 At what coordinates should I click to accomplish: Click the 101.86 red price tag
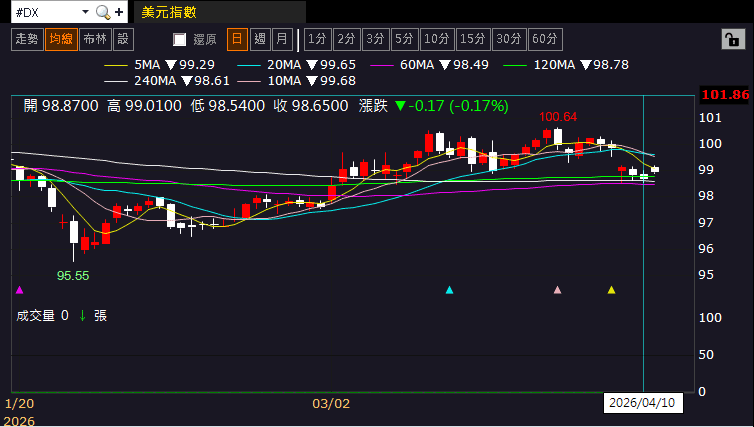tap(726, 95)
